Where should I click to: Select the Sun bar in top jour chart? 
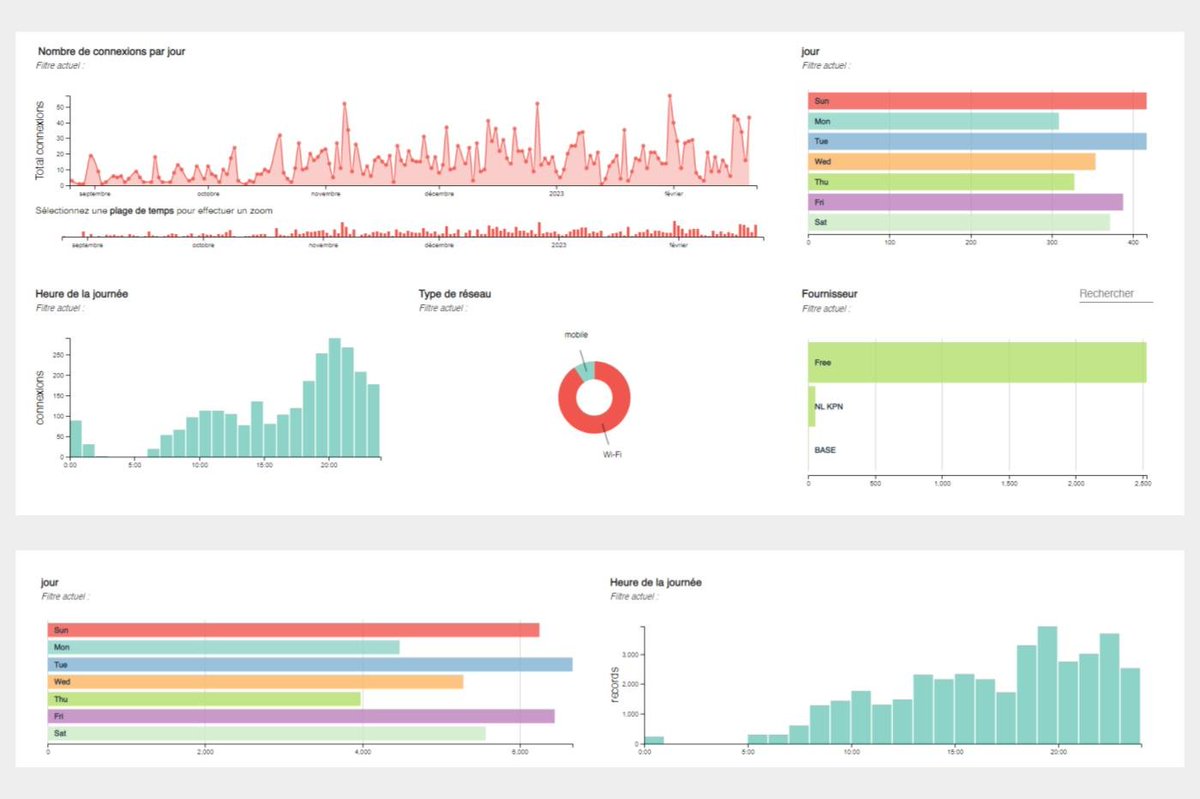[x=977, y=101]
